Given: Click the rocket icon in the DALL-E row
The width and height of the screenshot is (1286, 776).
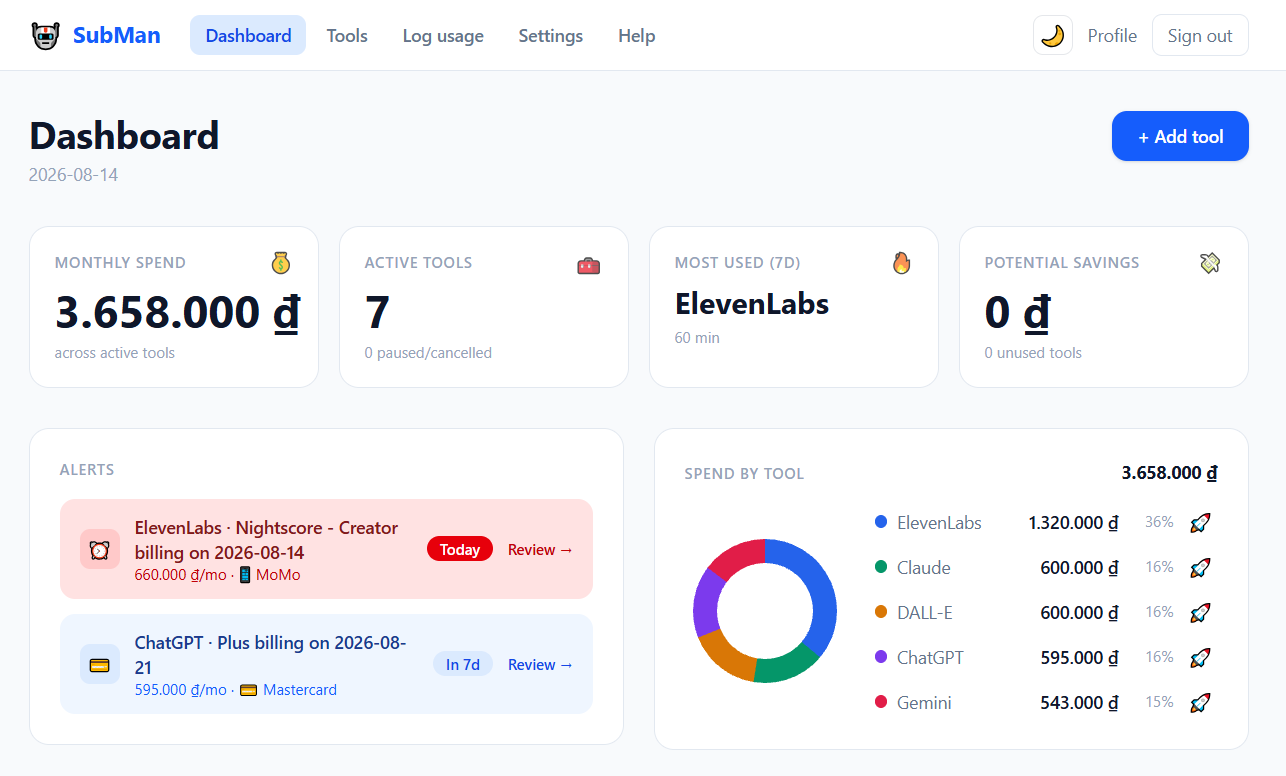Looking at the screenshot, I should pos(1200,612).
